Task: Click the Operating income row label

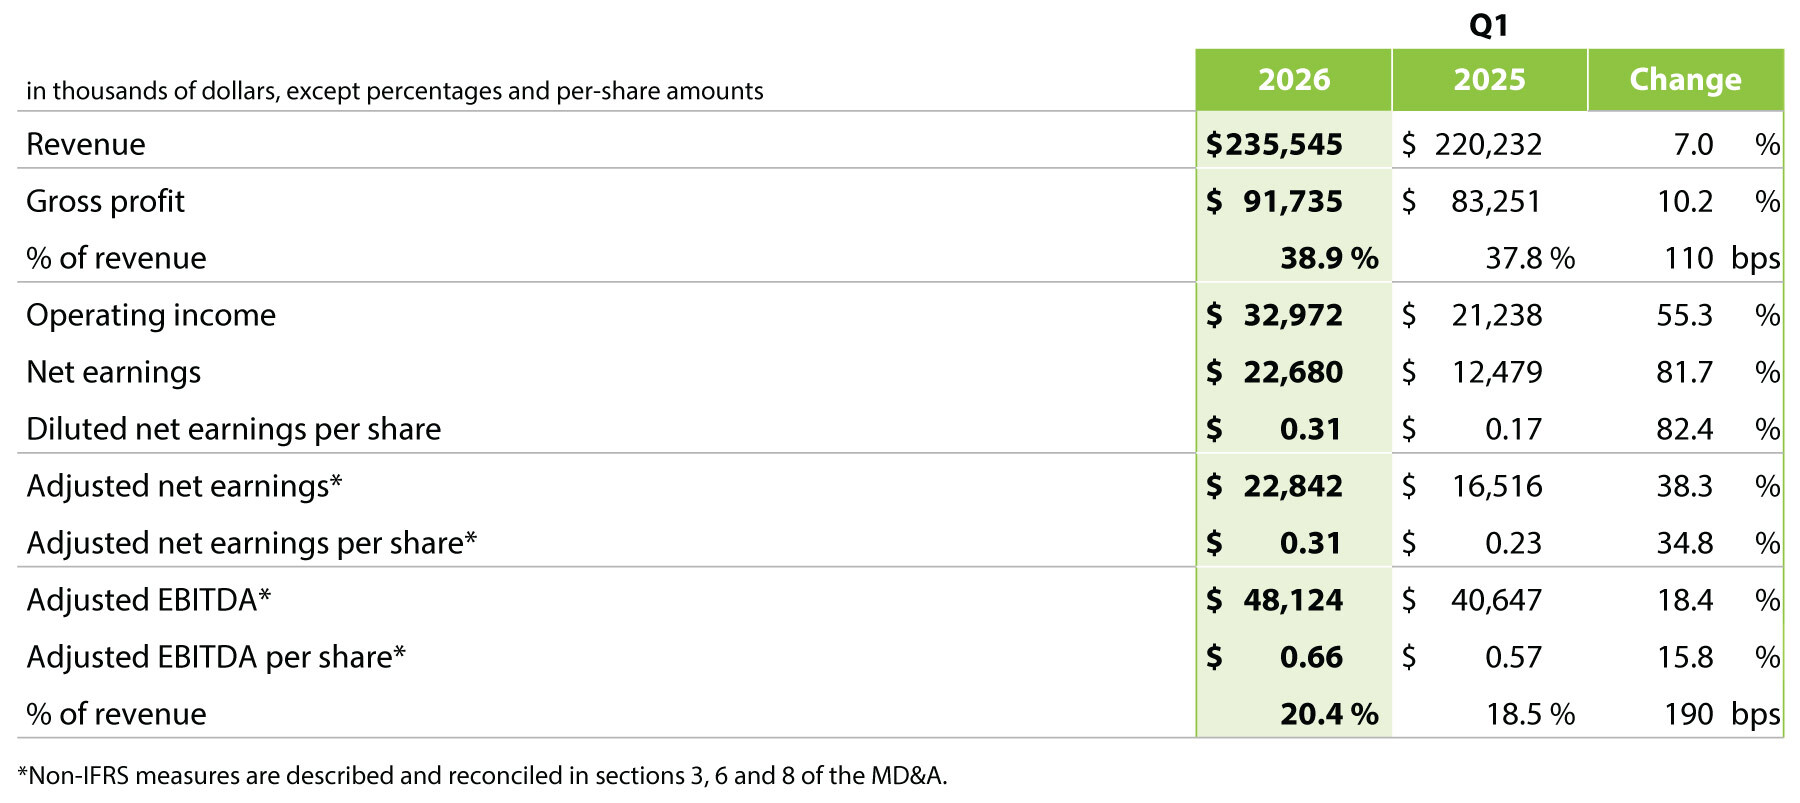Action: tap(151, 315)
